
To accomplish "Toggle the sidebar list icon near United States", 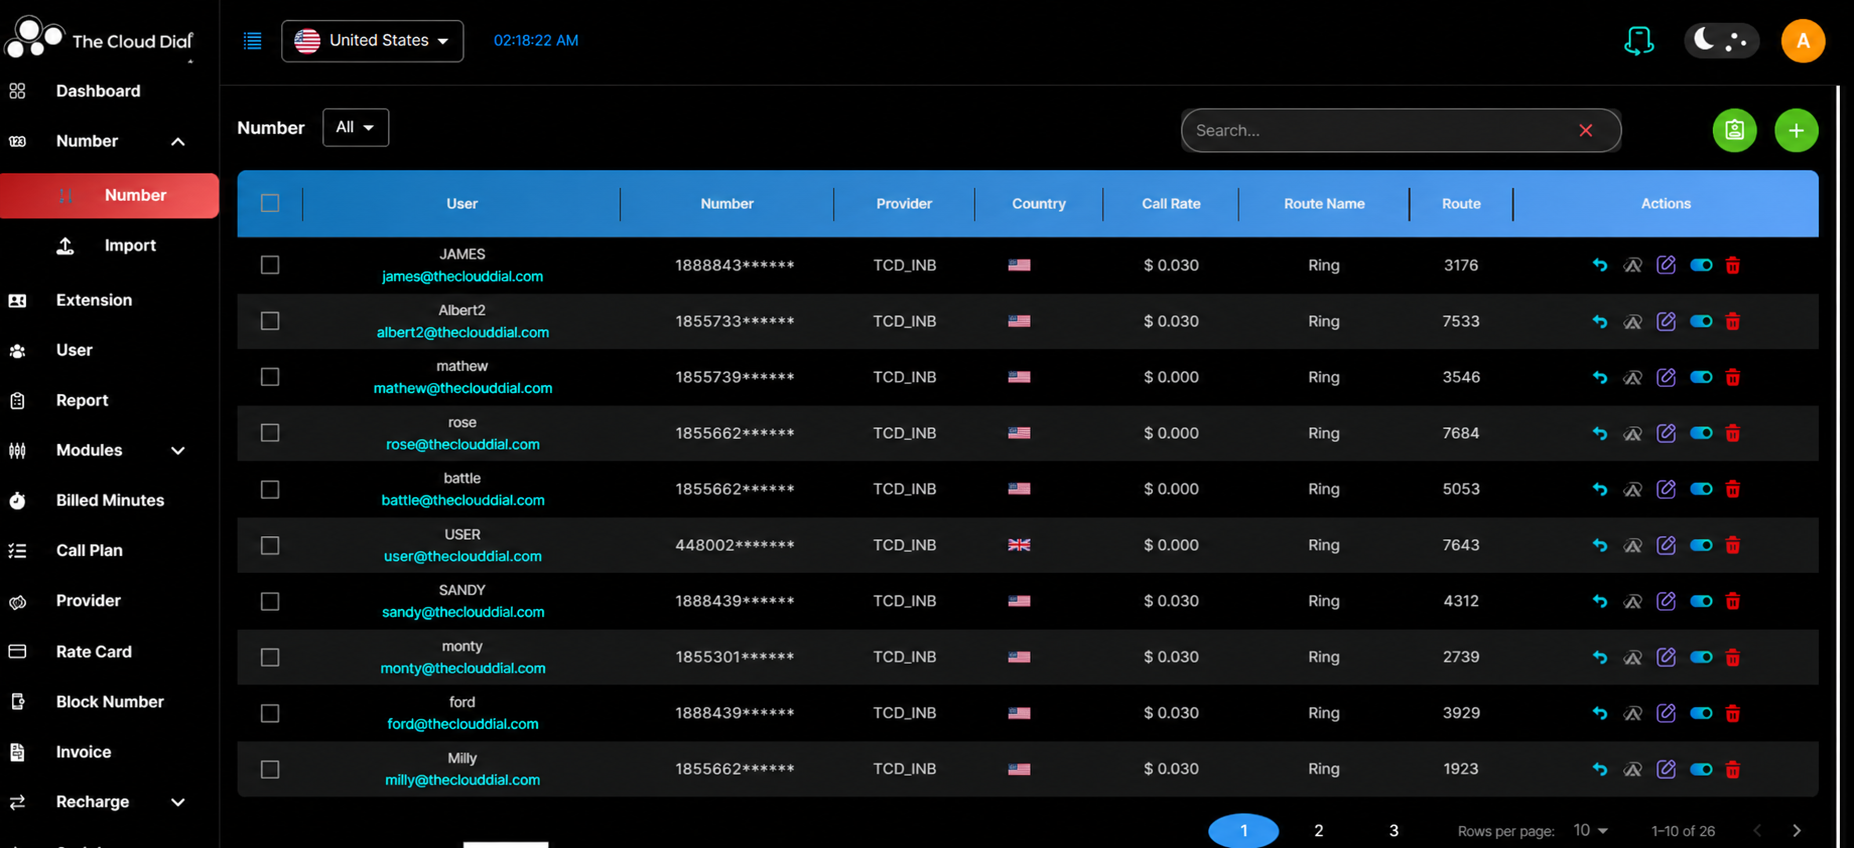I will pyautogui.click(x=253, y=41).
